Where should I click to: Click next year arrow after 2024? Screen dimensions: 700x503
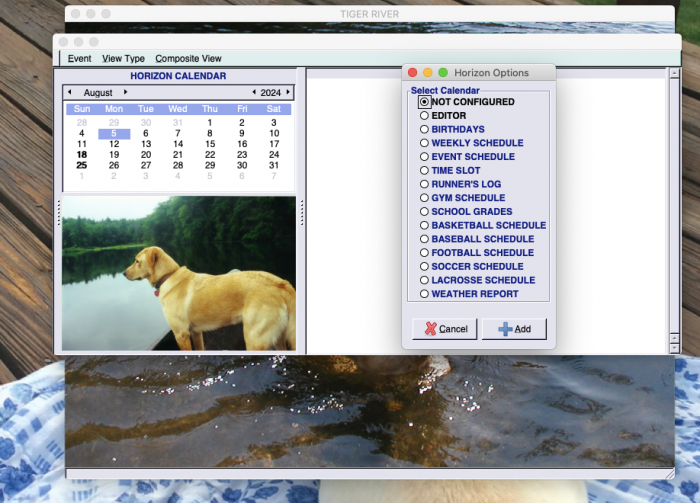pos(288,92)
